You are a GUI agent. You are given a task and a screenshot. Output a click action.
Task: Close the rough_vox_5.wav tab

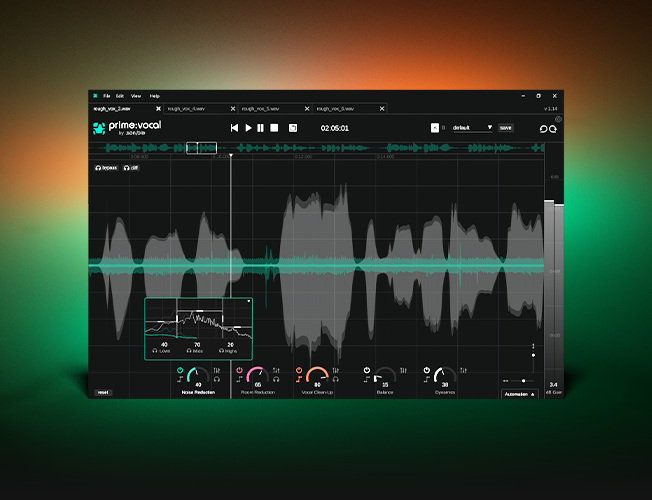pyautogui.click(x=307, y=109)
